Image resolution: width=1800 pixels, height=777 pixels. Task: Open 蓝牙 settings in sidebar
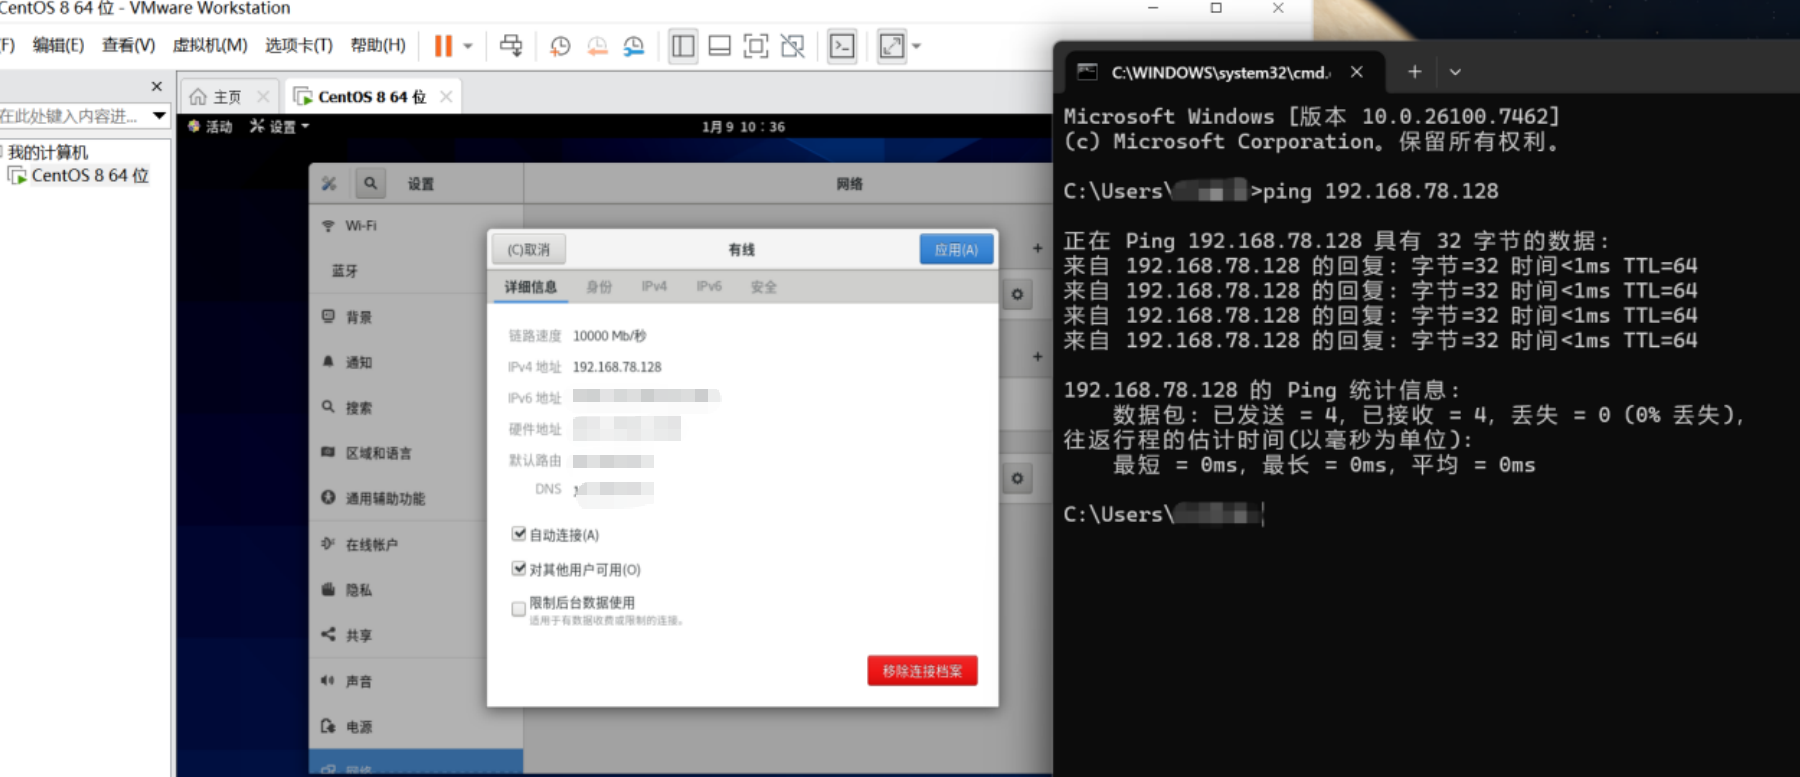[x=416, y=271]
